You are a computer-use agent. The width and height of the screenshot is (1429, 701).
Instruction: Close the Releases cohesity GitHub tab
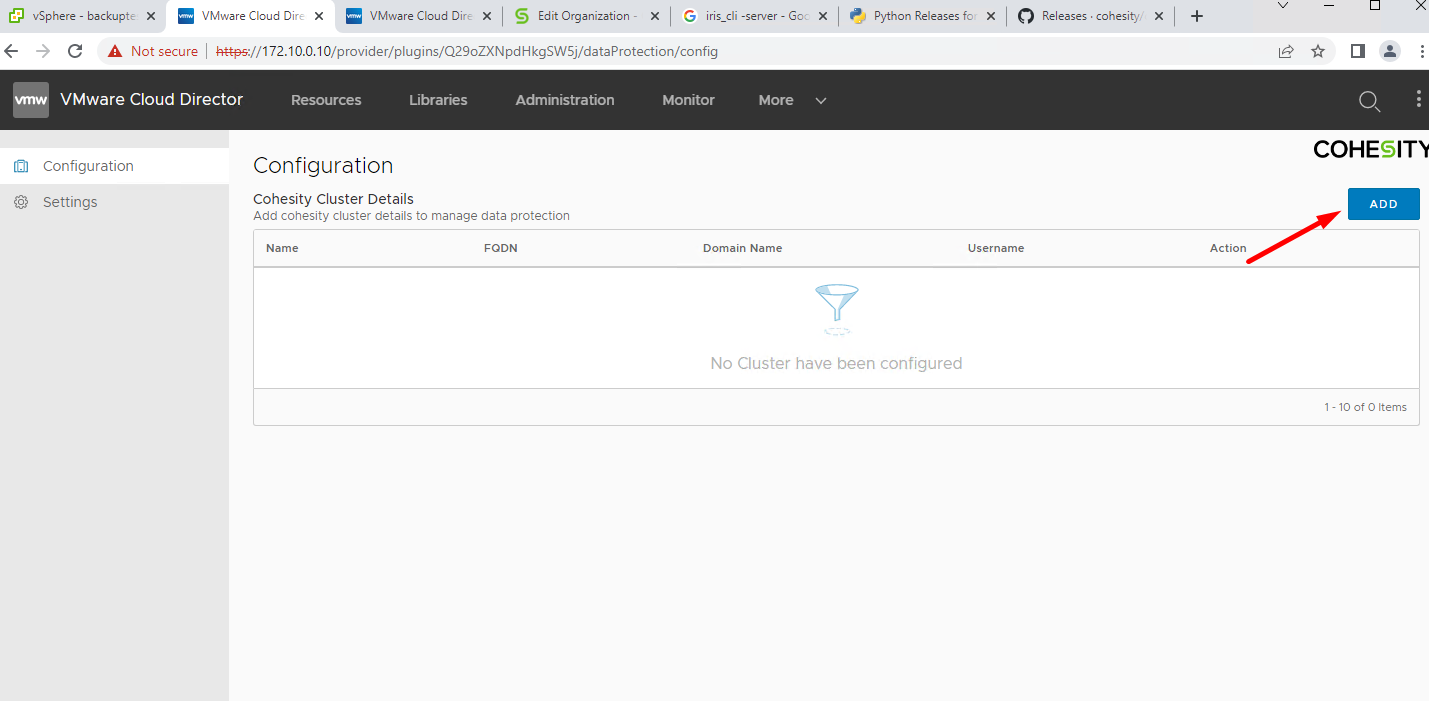pos(1159,16)
